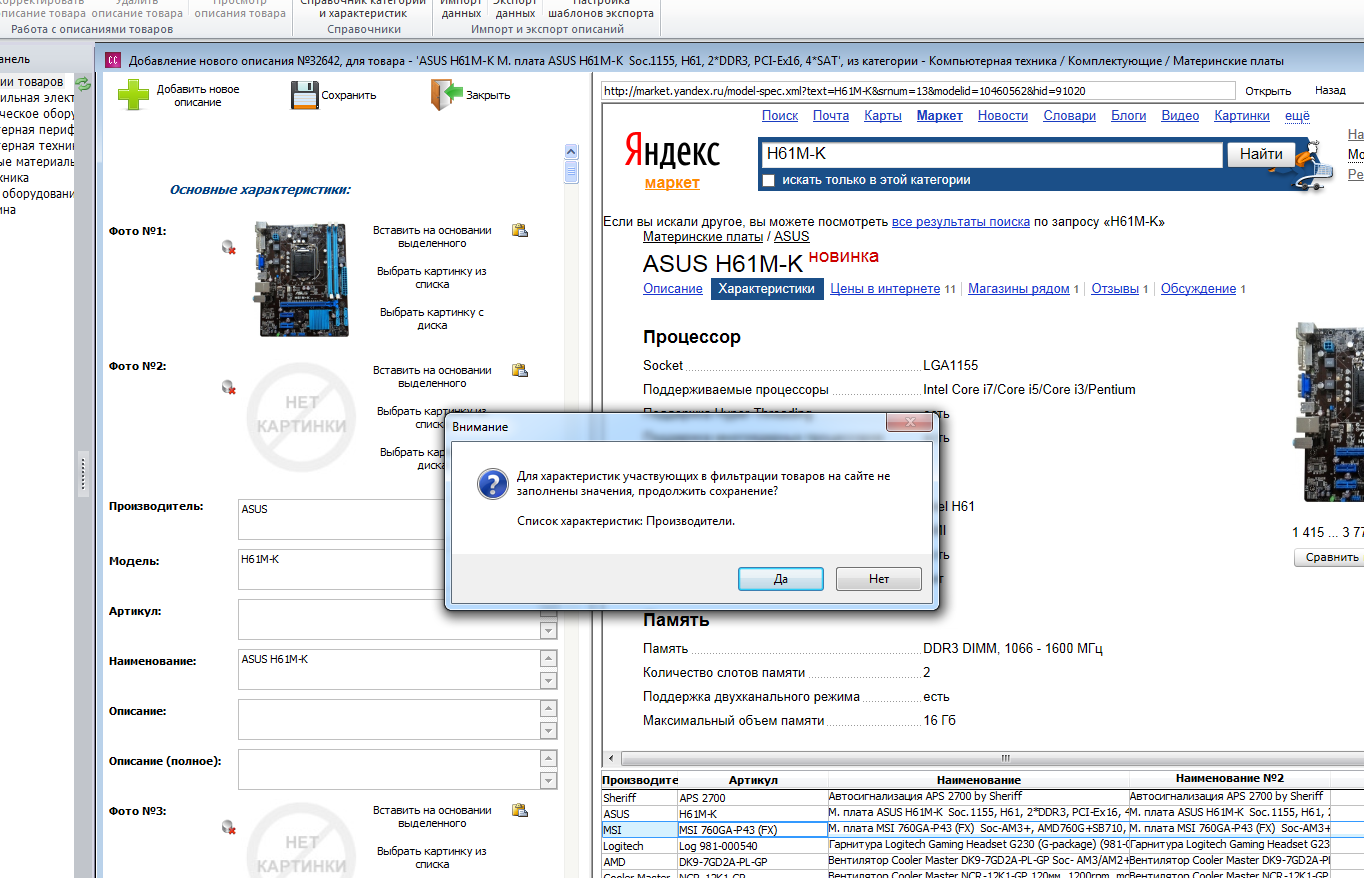Screen dimensions: 1364x878
Task: Open Почта link in Yandex top bar
Action: point(831,116)
